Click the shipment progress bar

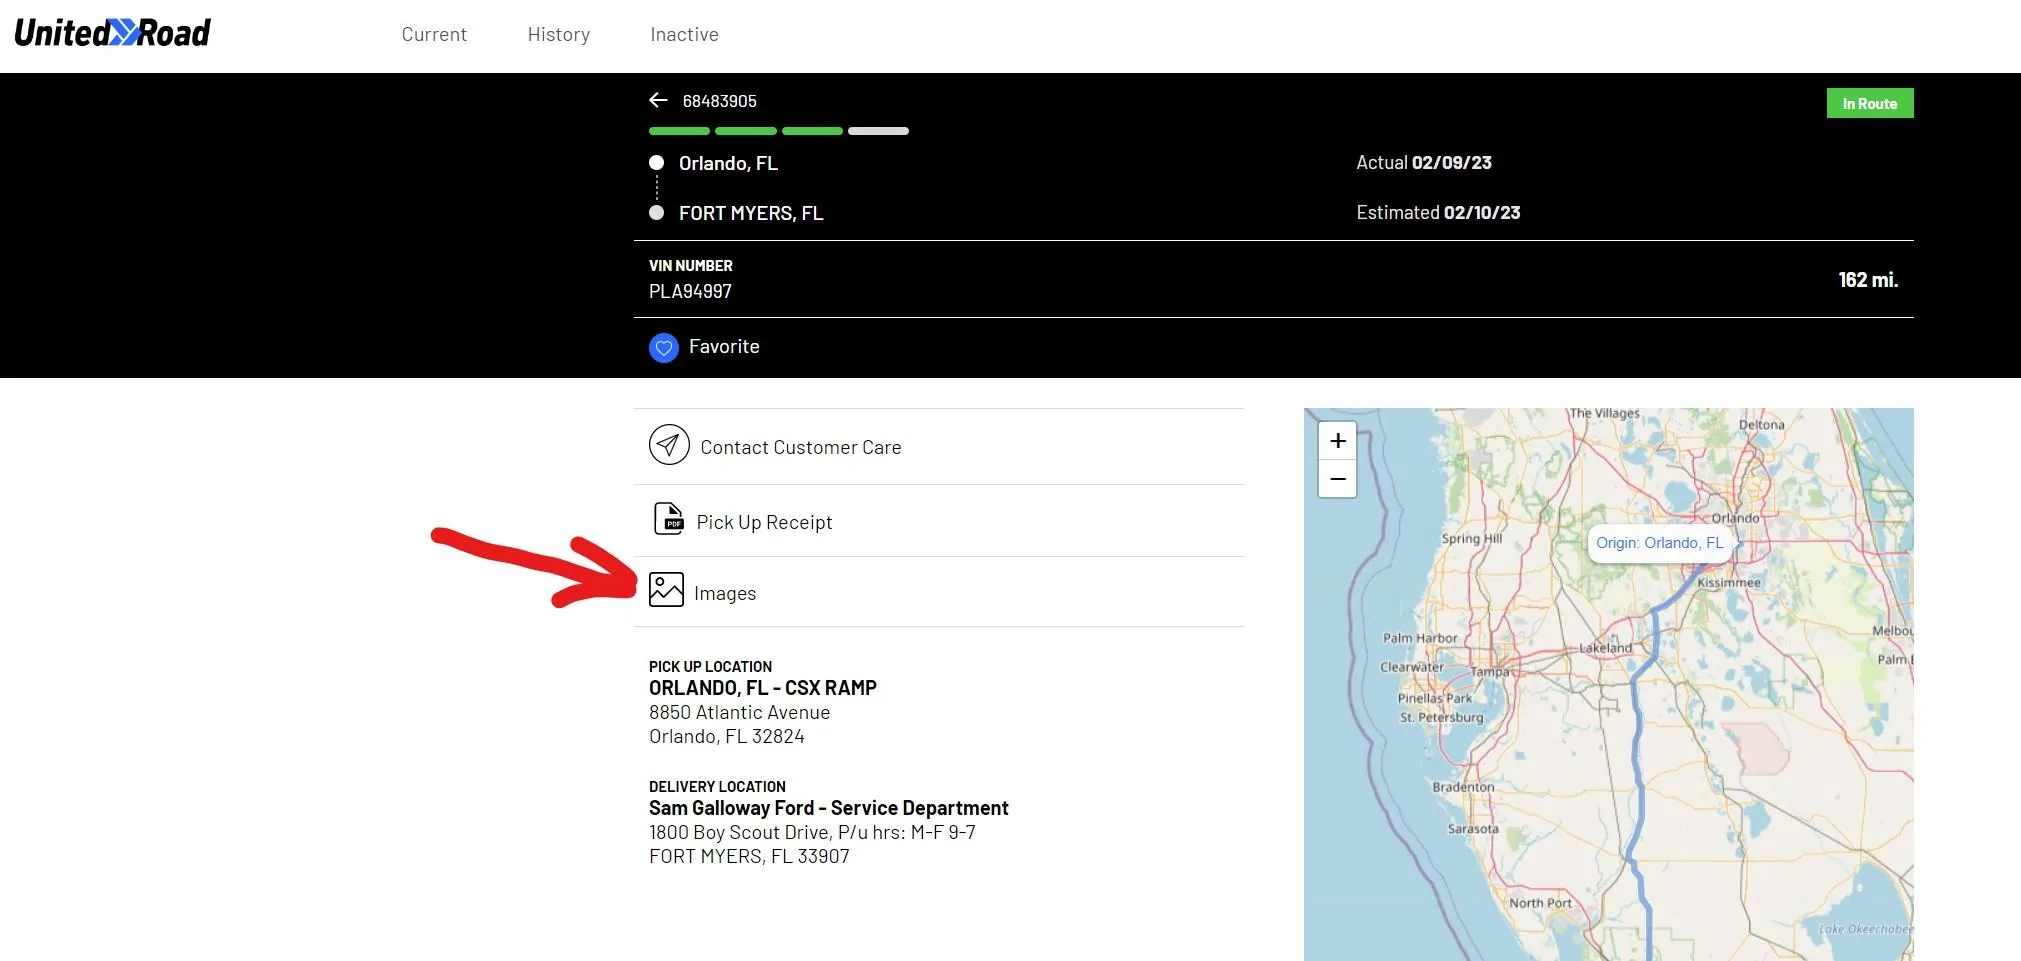[778, 131]
